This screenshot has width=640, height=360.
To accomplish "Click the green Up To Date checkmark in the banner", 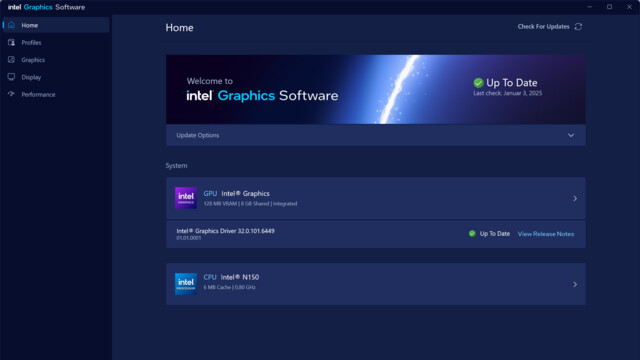I will (478, 83).
